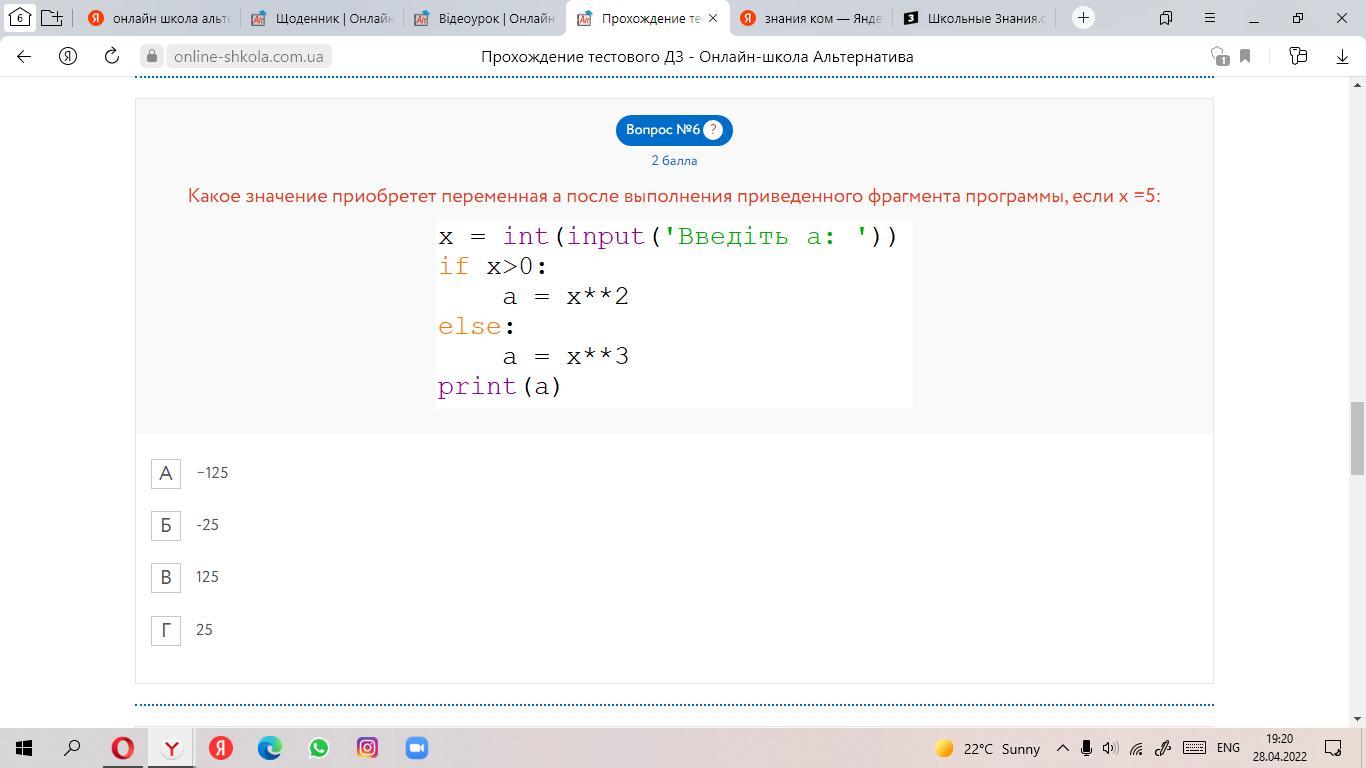Open the downloads arrow icon
Screen dimensions: 1366x768
click(x=1342, y=56)
